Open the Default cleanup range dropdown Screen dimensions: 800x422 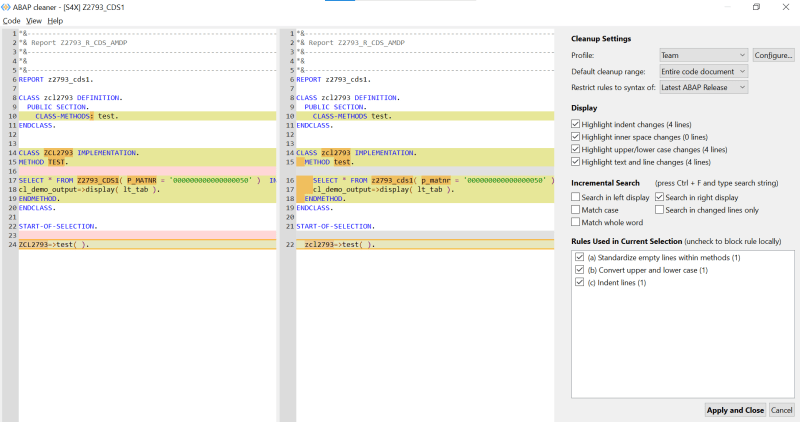704,71
